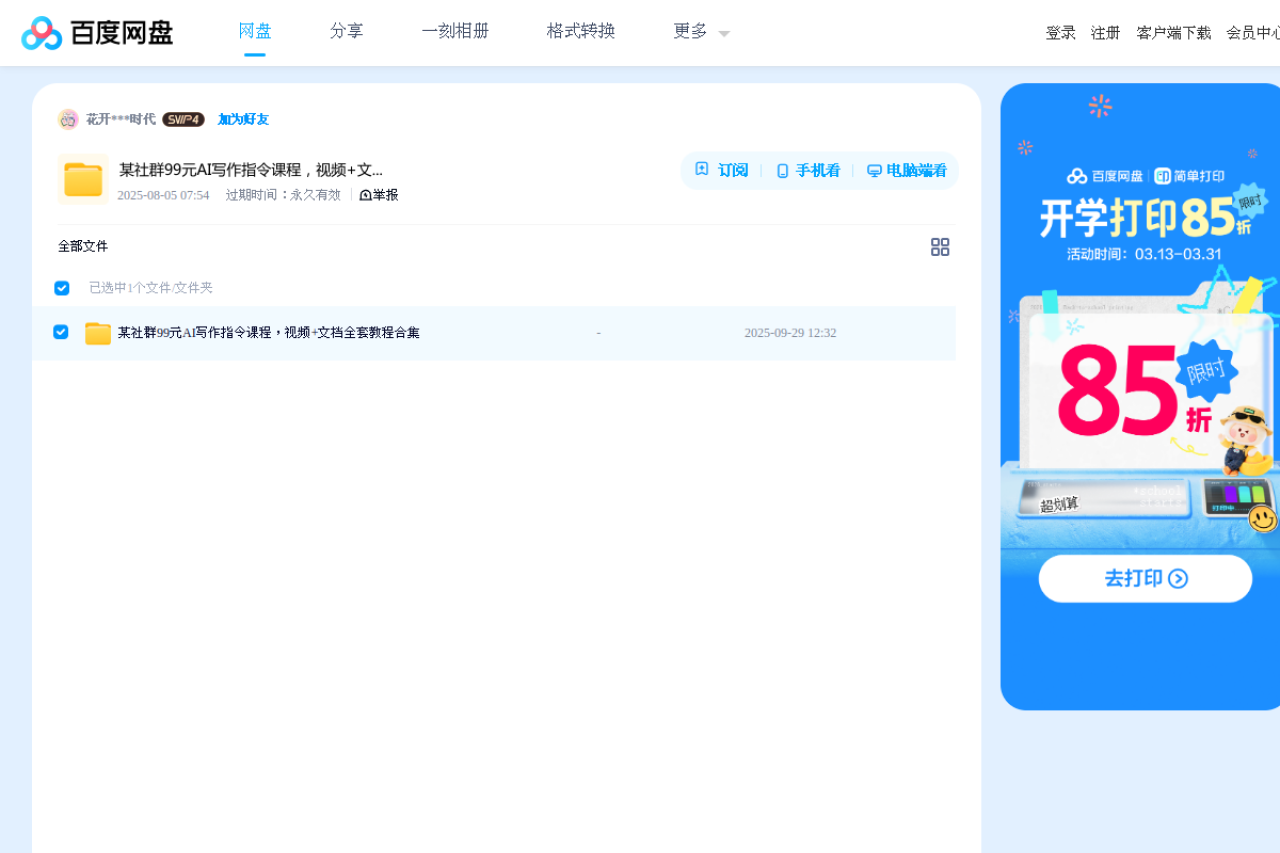The width and height of the screenshot is (1280, 853).
Task: Click the 加为好友 add friend link
Action: (243, 119)
